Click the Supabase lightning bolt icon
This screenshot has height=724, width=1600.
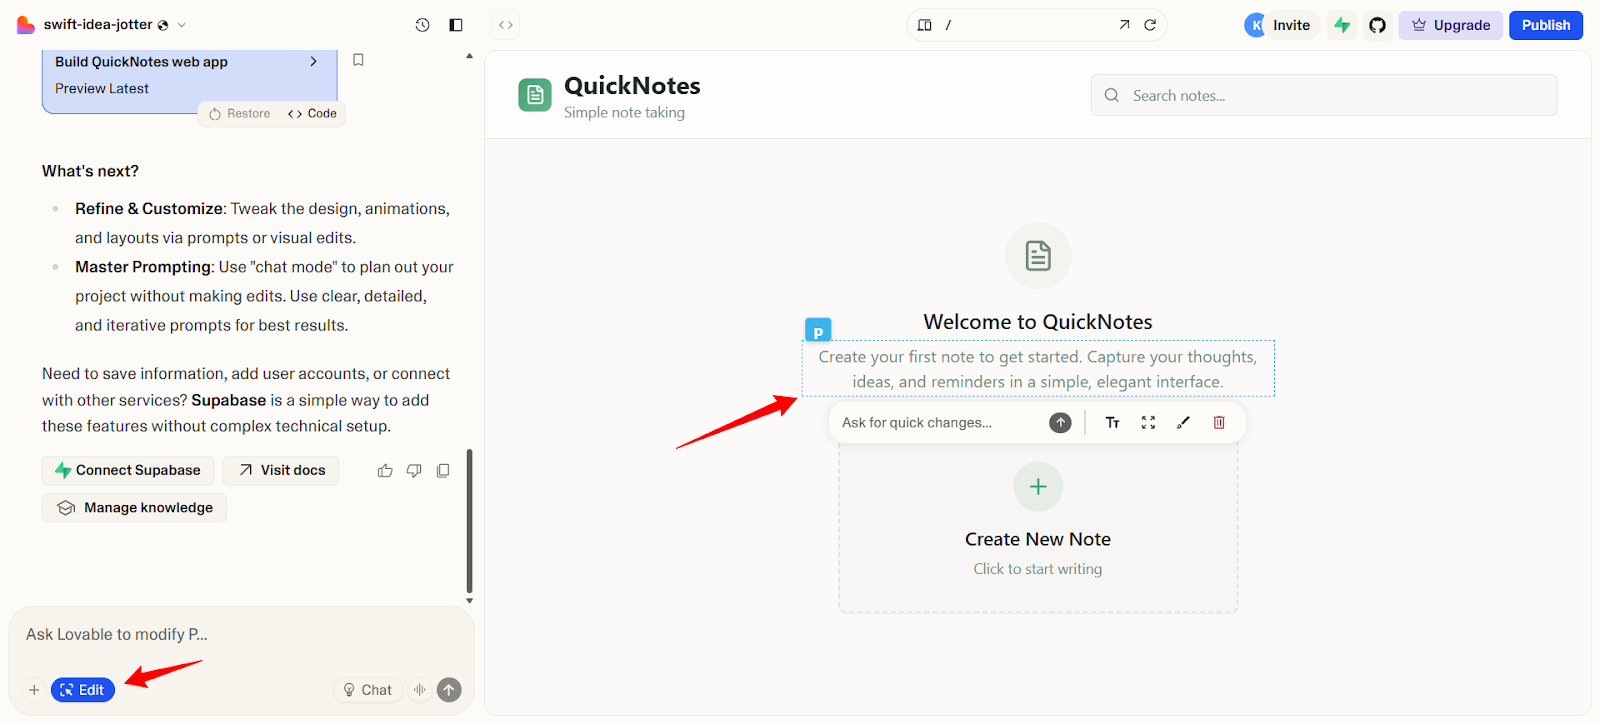(x=1342, y=25)
